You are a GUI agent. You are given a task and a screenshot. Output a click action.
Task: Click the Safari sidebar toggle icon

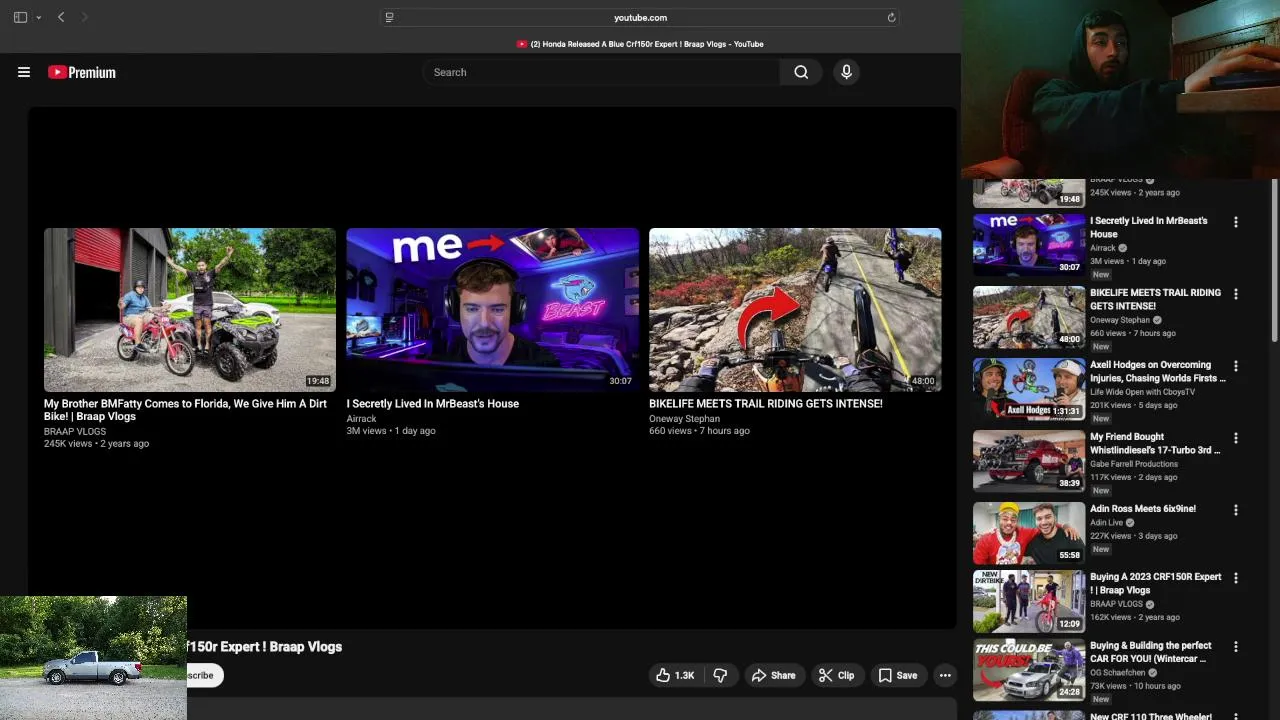click(20, 17)
